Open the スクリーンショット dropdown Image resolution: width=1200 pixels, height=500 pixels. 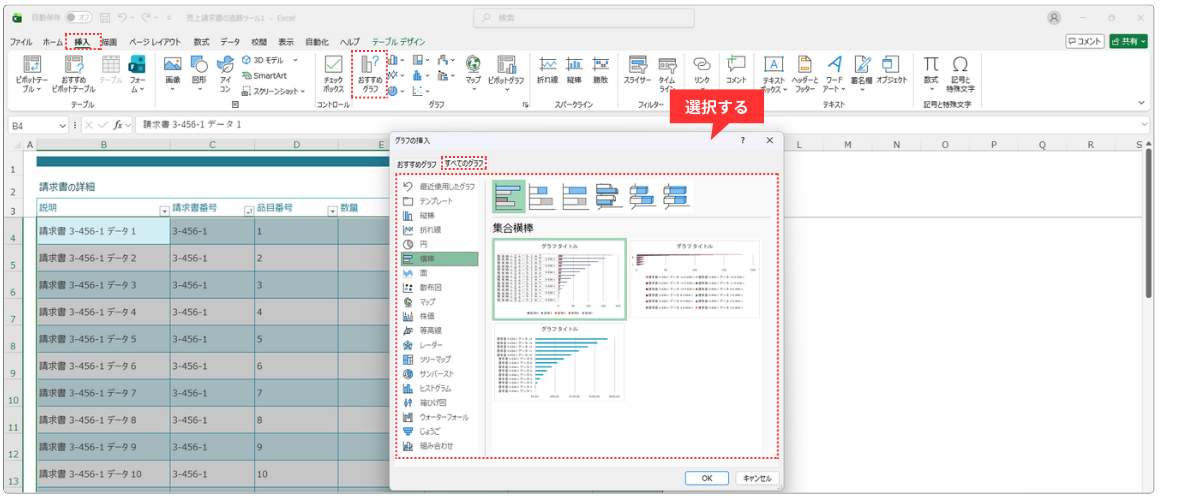[x=274, y=90]
